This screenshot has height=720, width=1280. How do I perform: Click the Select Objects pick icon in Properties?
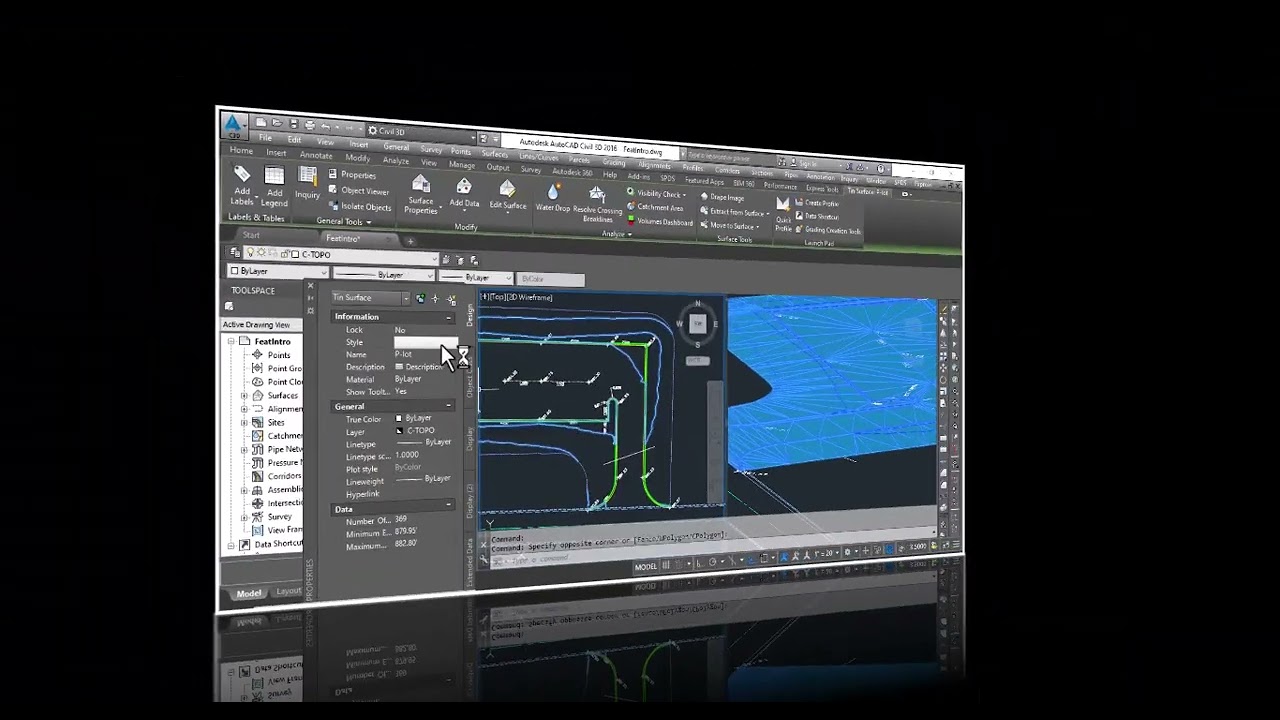[x=435, y=299]
